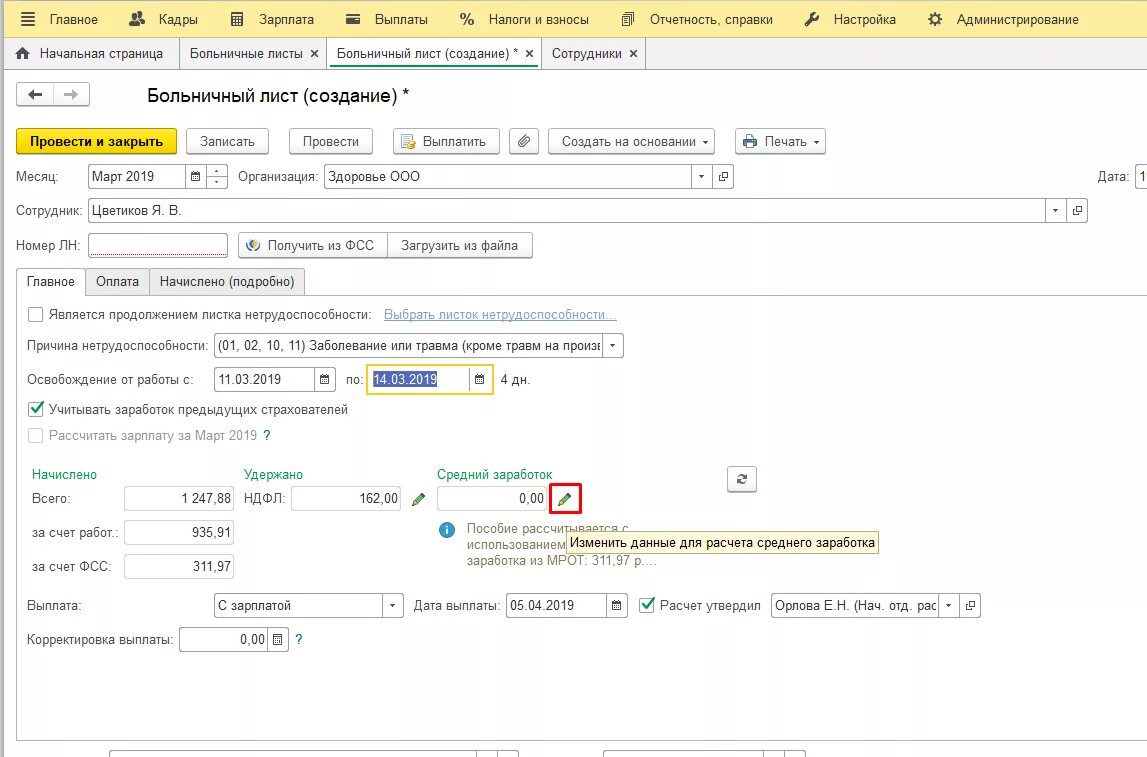The width and height of the screenshot is (1147, 757).
Task: Expand the Выплата dropdown С зарплатой
Action: (x=393, y=606)
